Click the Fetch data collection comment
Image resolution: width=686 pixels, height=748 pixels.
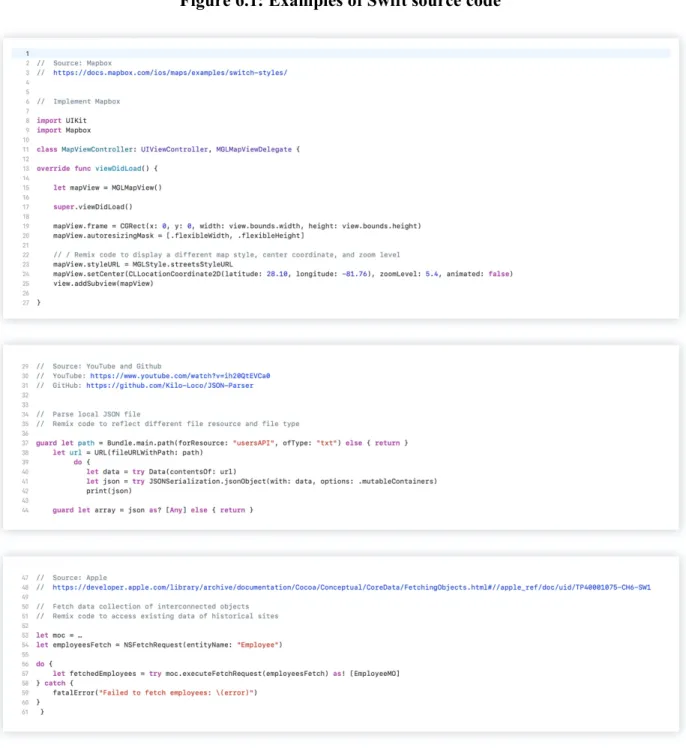coord(143,606)
